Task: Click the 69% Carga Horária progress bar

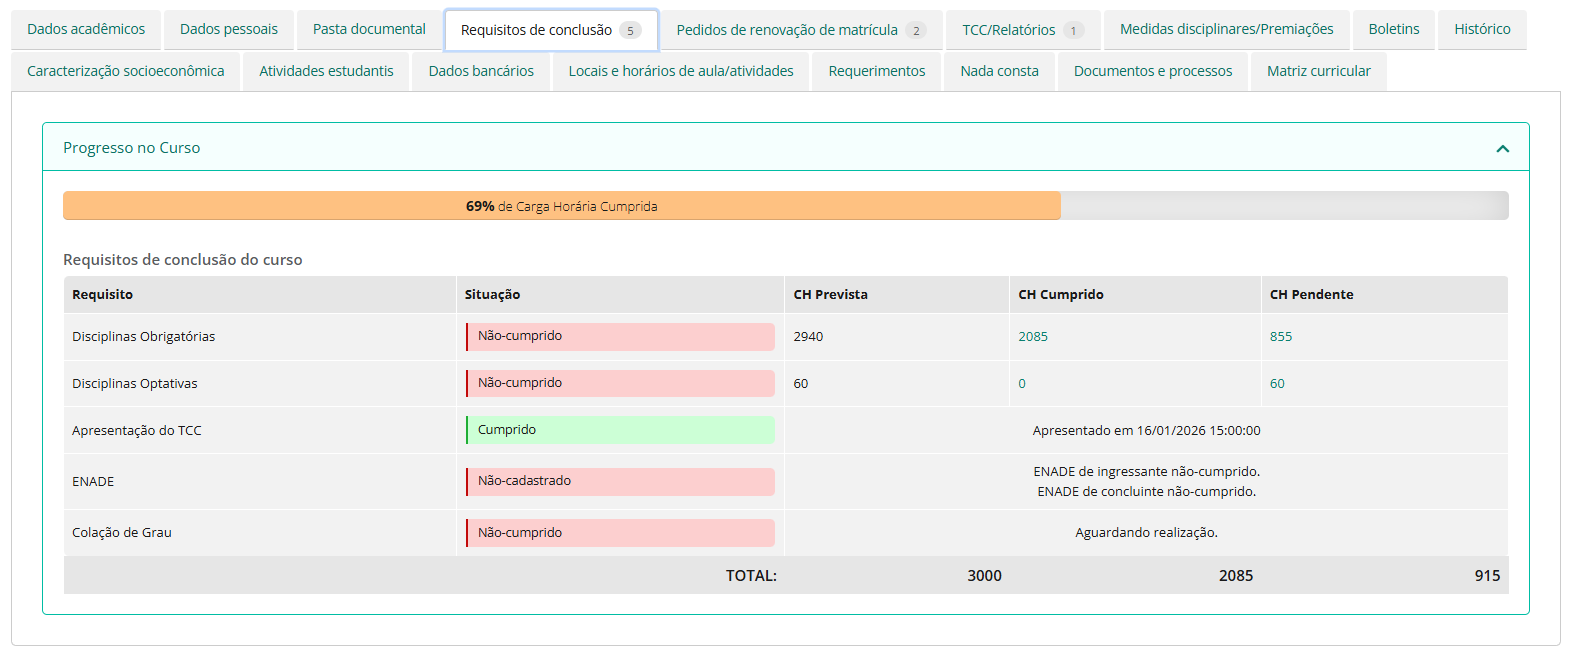Action: 562,206
